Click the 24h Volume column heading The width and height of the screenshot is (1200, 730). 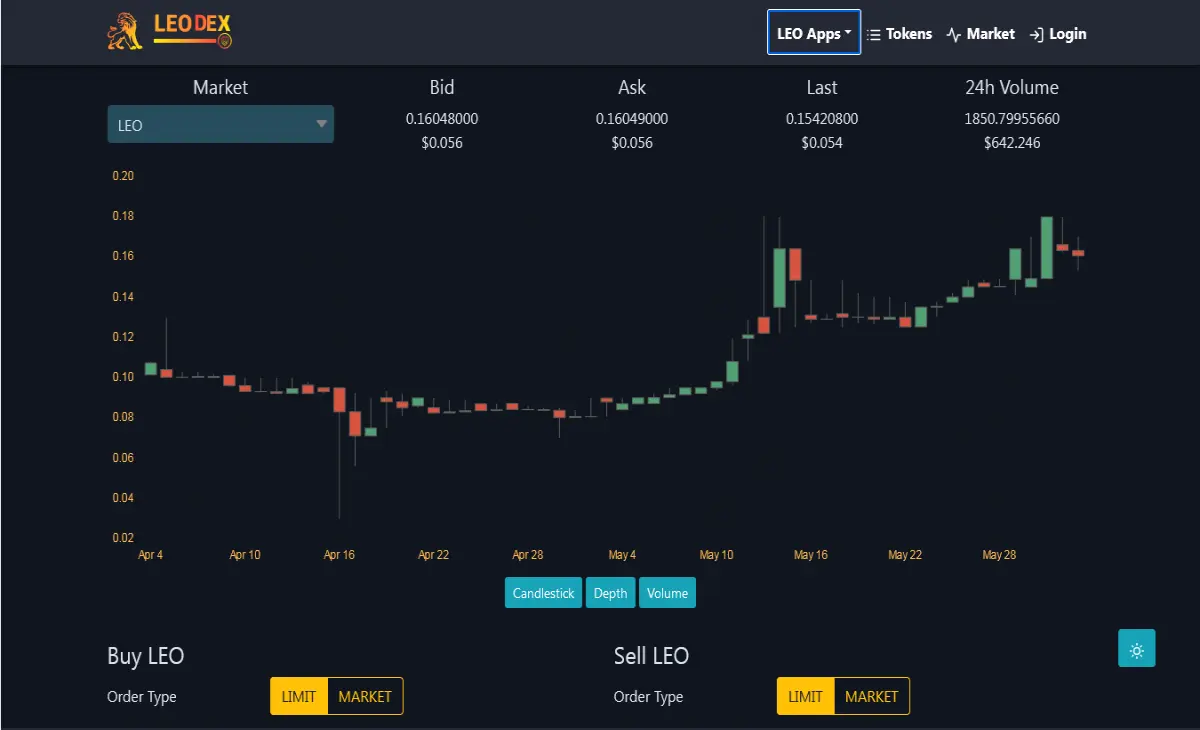point(1012,87)
